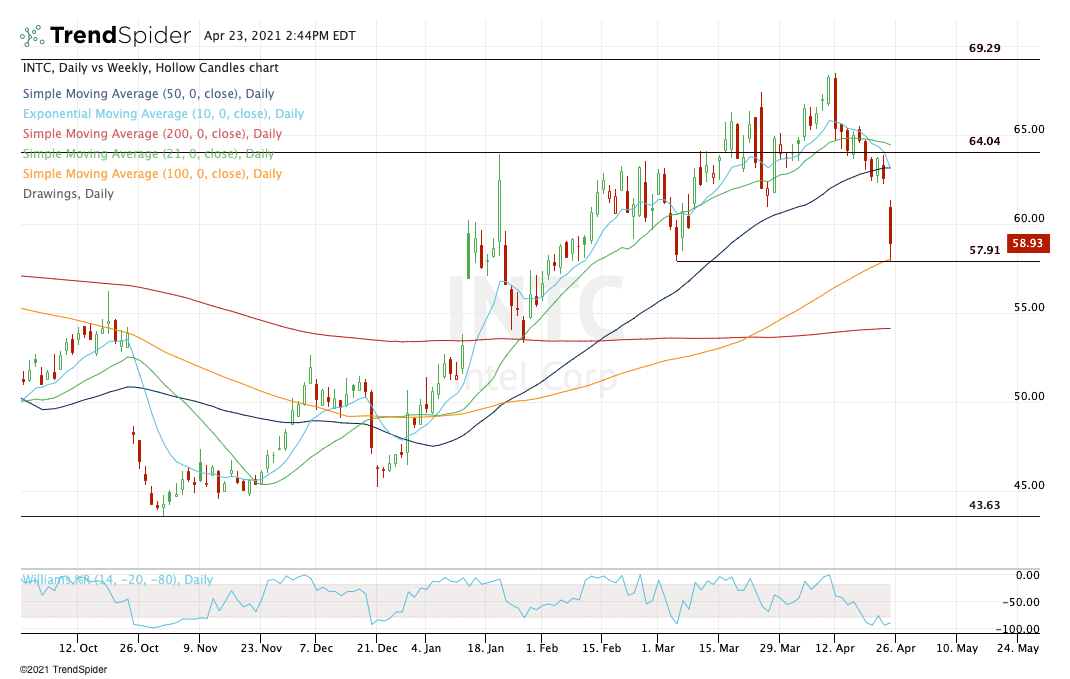The image size is (1070, 679).
Task: Click the red 58.93 current price tag
Action: [x=1028, y=243]
